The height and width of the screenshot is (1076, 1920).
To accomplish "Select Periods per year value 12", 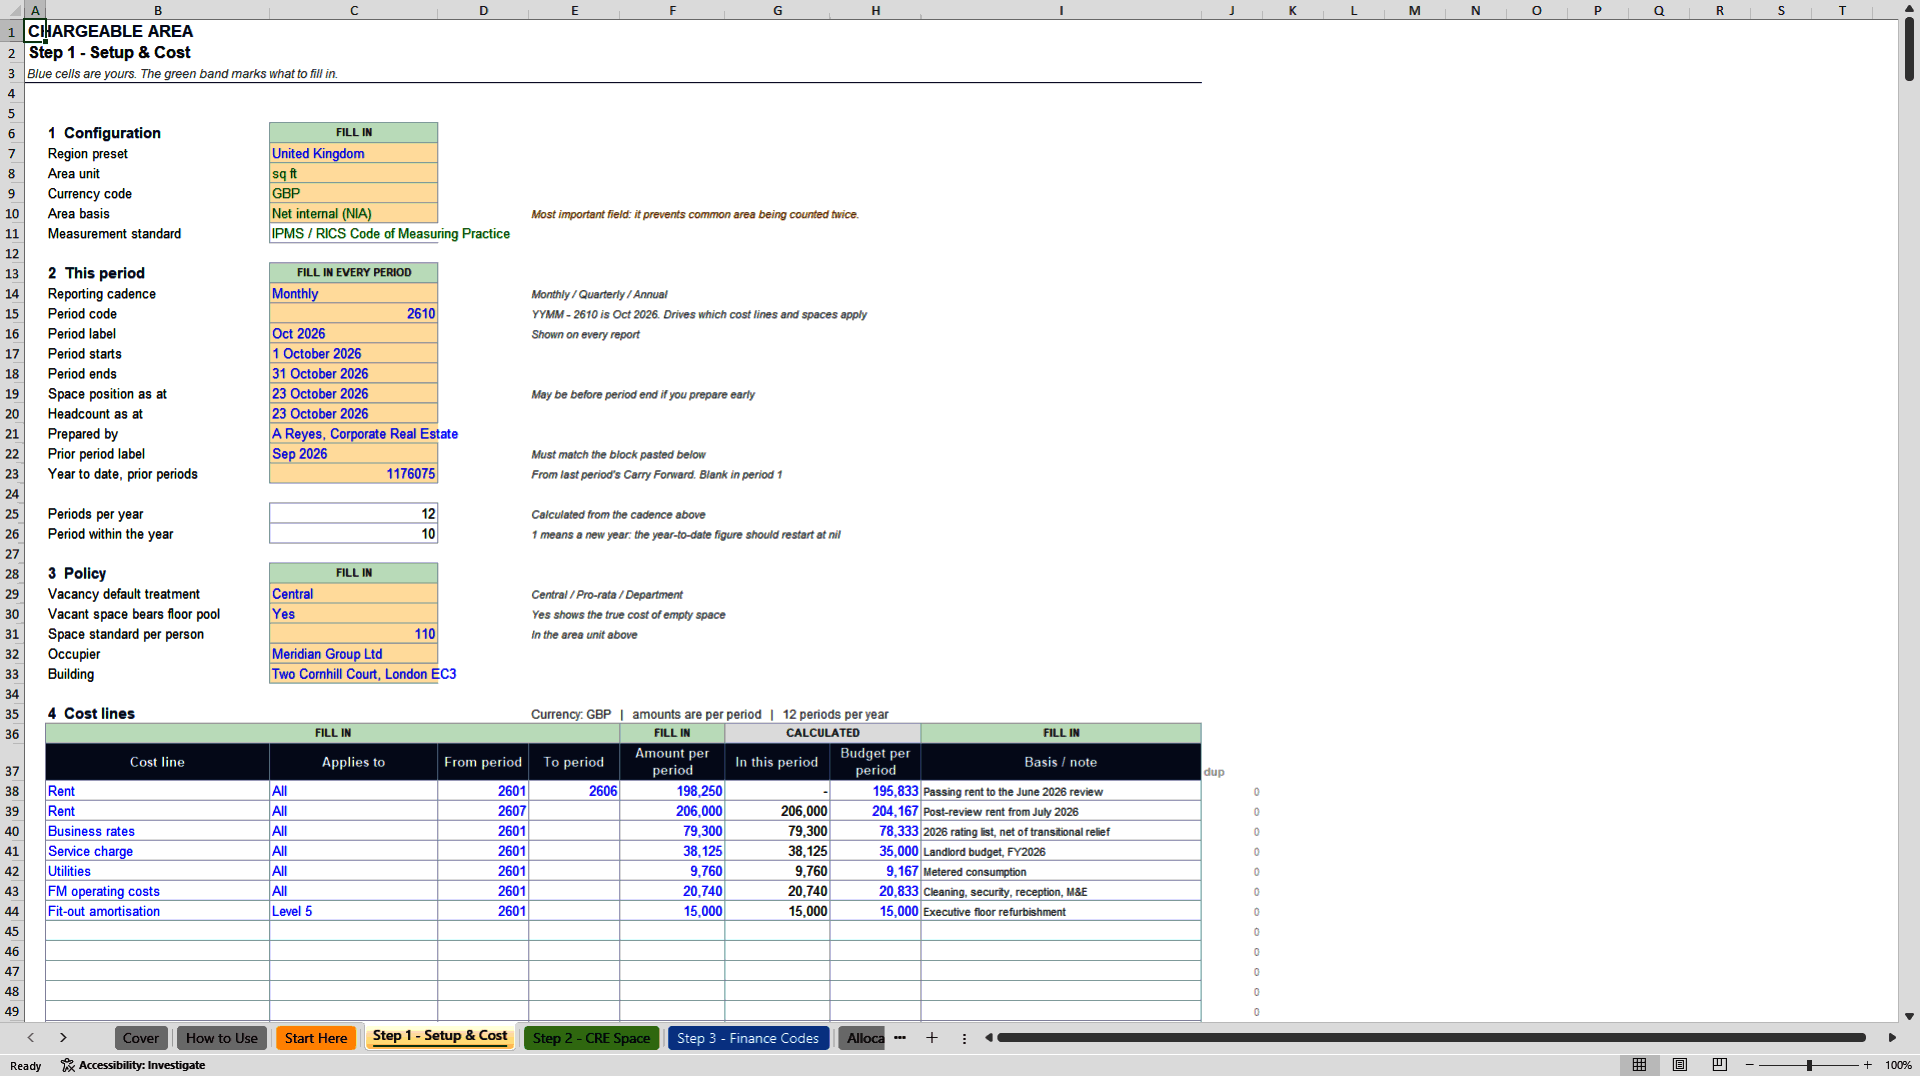I will (x=353, y=513).
